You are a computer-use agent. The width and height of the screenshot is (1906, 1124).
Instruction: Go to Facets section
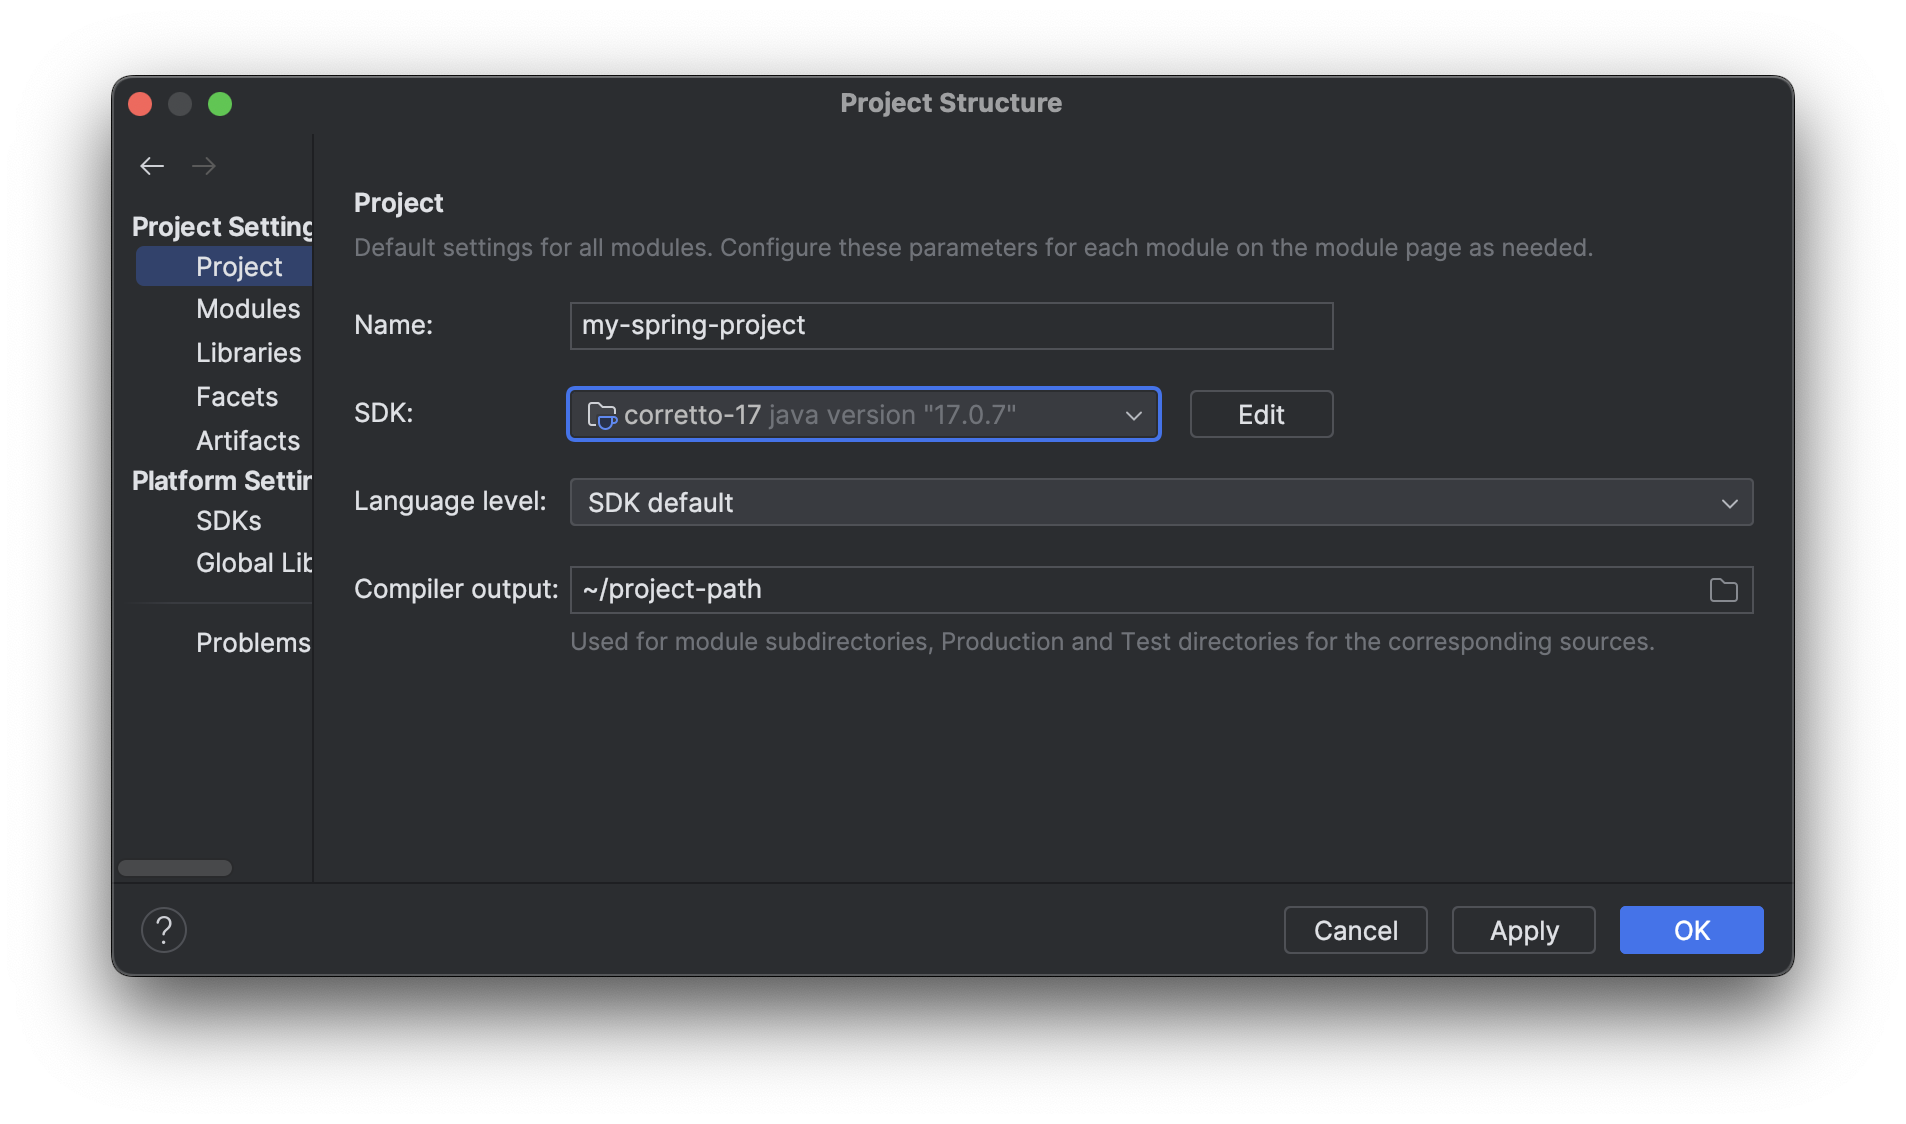(x=237, y=397)
